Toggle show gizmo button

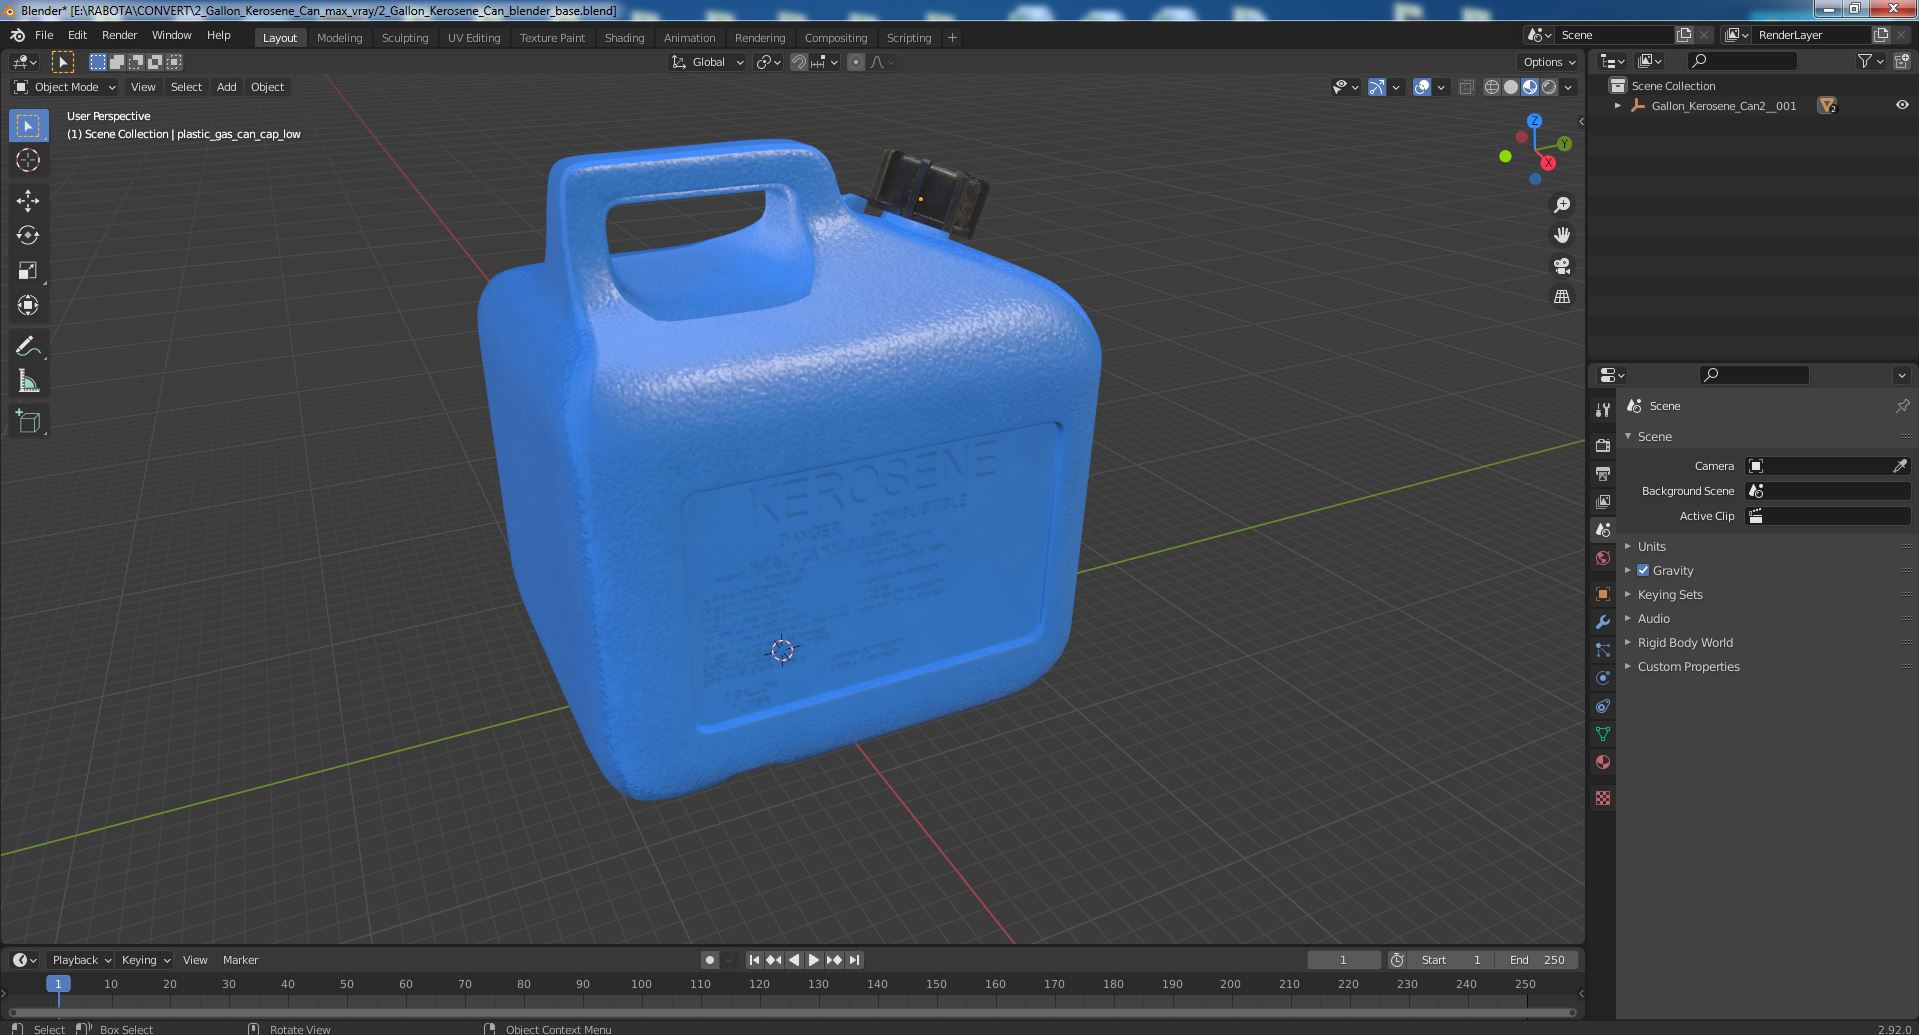[1377, 87]
